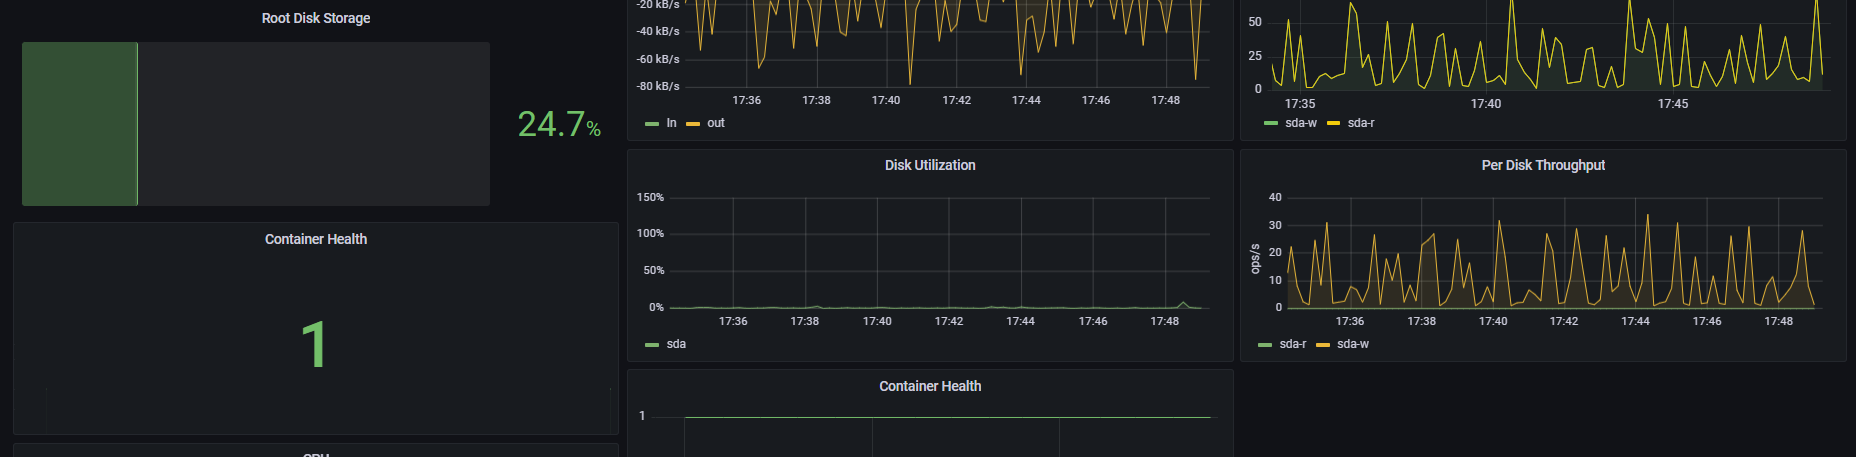Toggle 'sda-w' series in Per Disk Throughput legend
Screen dimensions: 1856x457
(x=1353, y=344)
